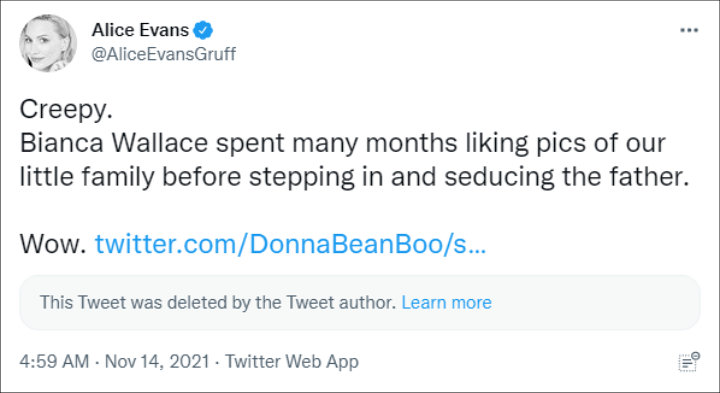Screen dimensions: 720x393
Task: Select the deleted Tweet notice box
Action: pyautogui.click(x=360, y=303)
